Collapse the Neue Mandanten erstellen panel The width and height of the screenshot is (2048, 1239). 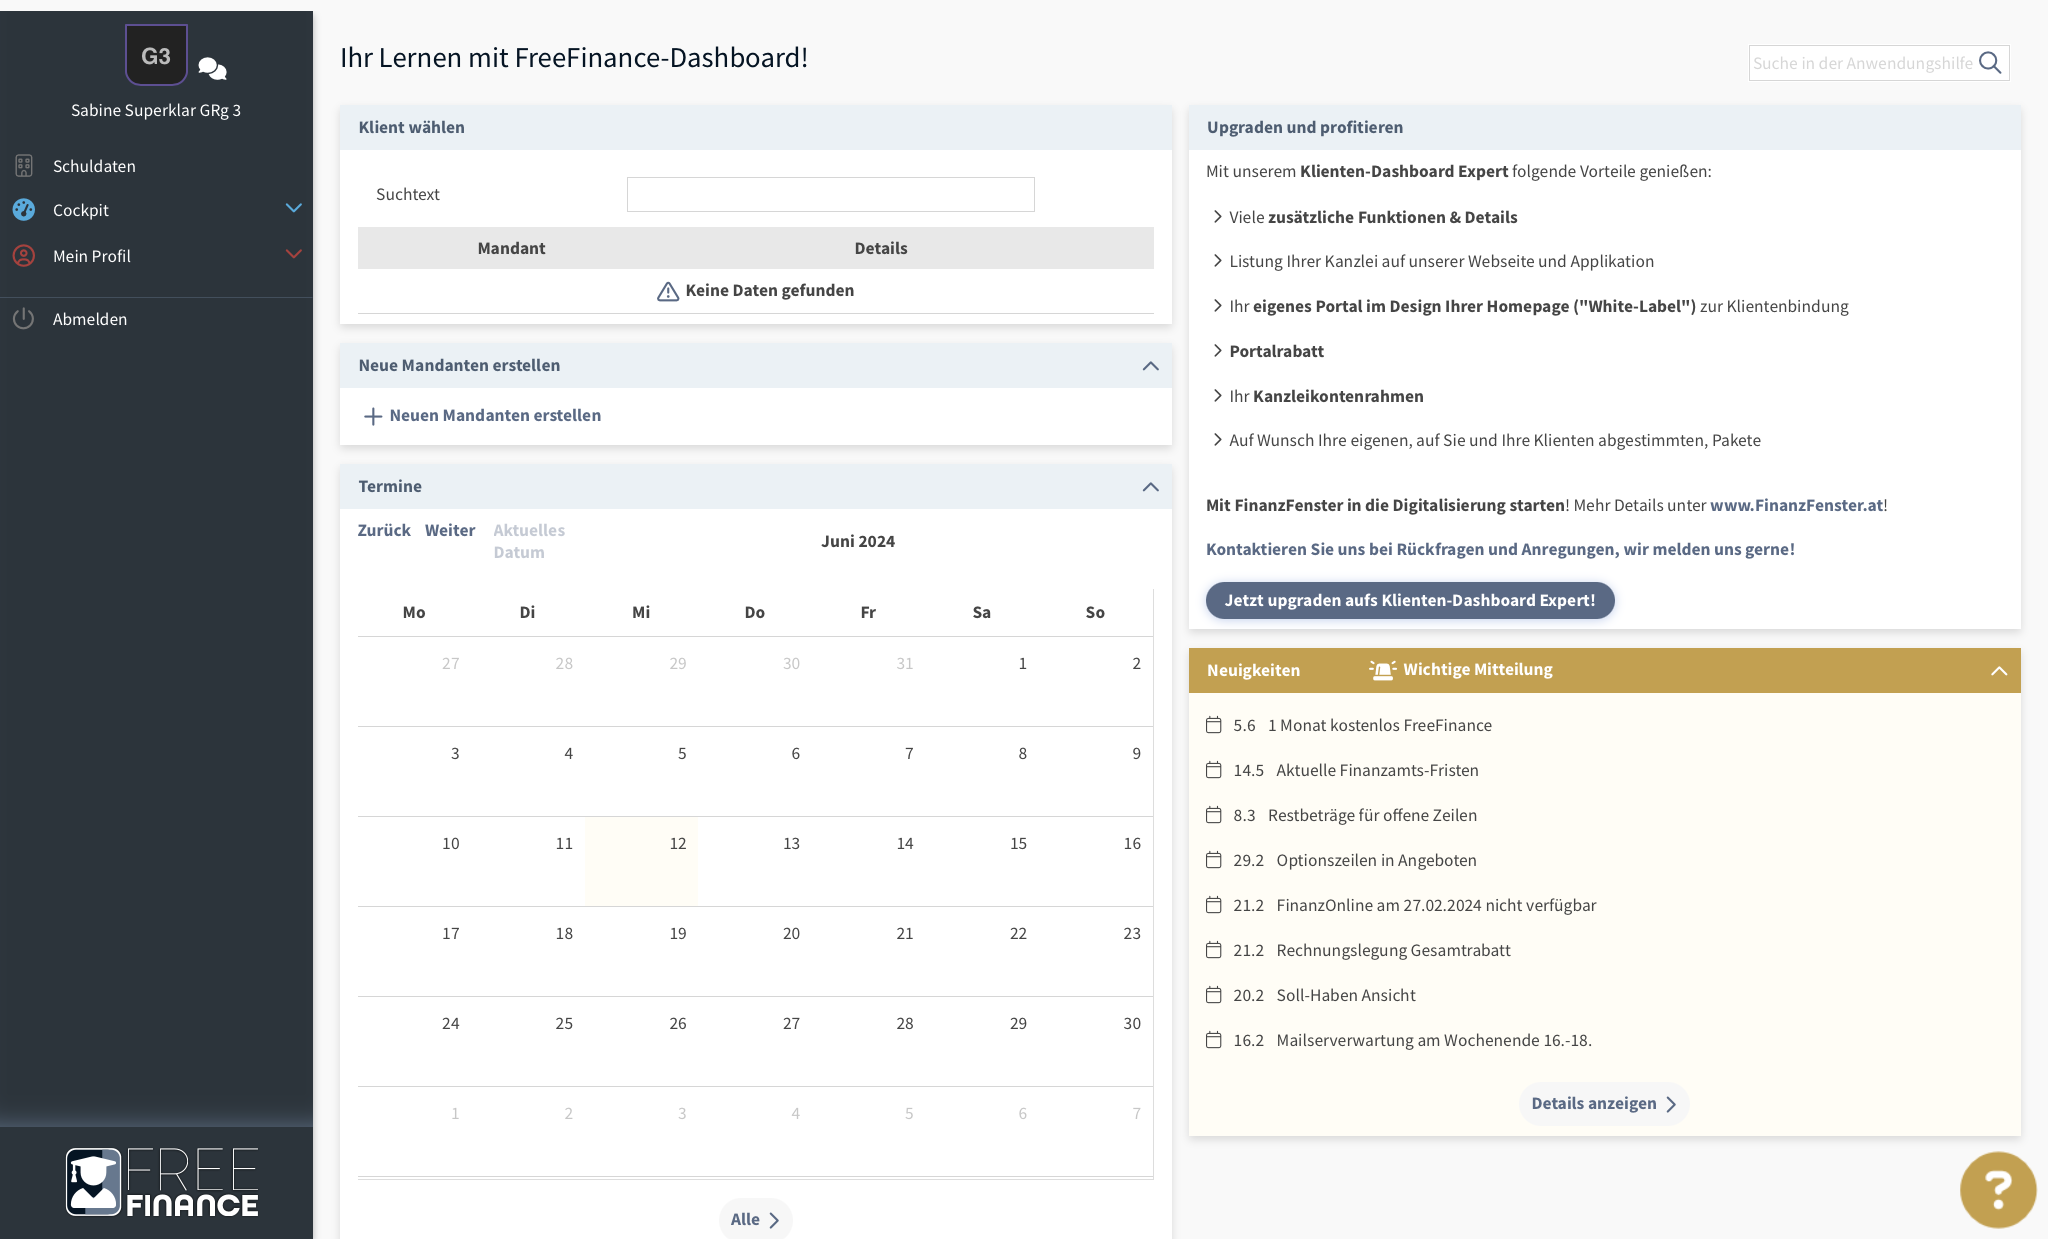[x=1151, y=366]
